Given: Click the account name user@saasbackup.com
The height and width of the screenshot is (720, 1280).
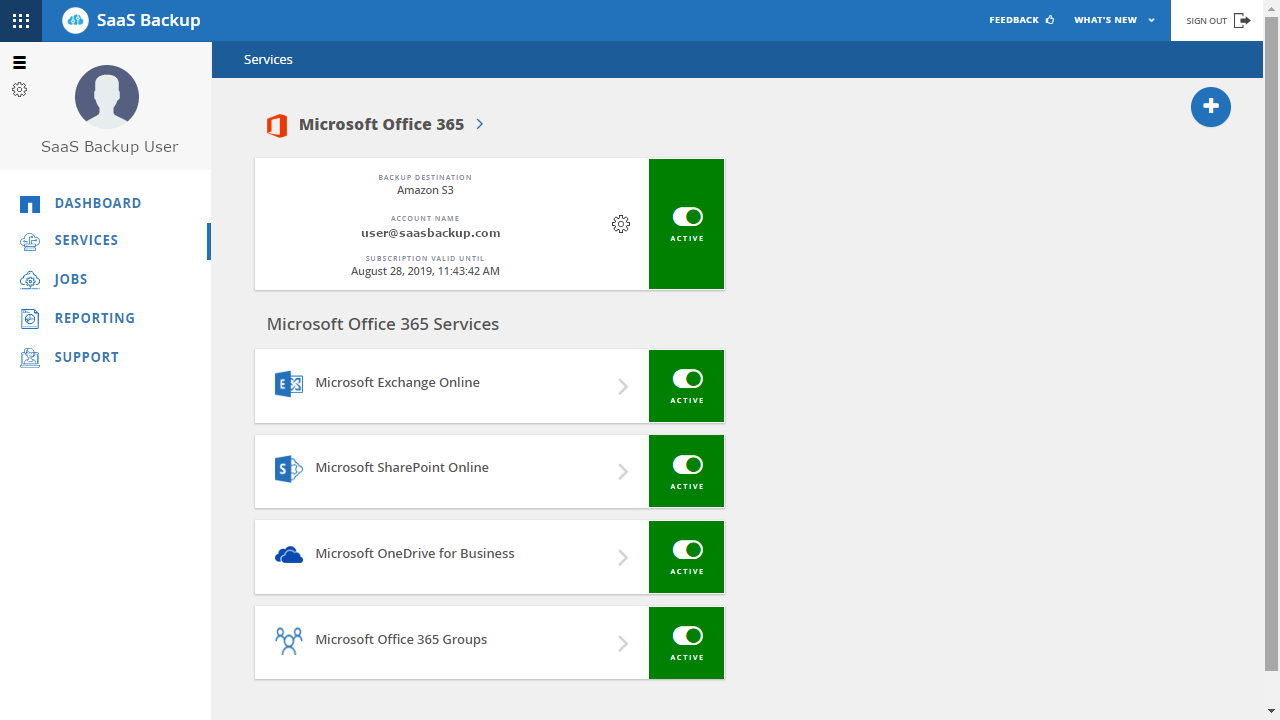Looking at the screenshot, I should point(431,233).
